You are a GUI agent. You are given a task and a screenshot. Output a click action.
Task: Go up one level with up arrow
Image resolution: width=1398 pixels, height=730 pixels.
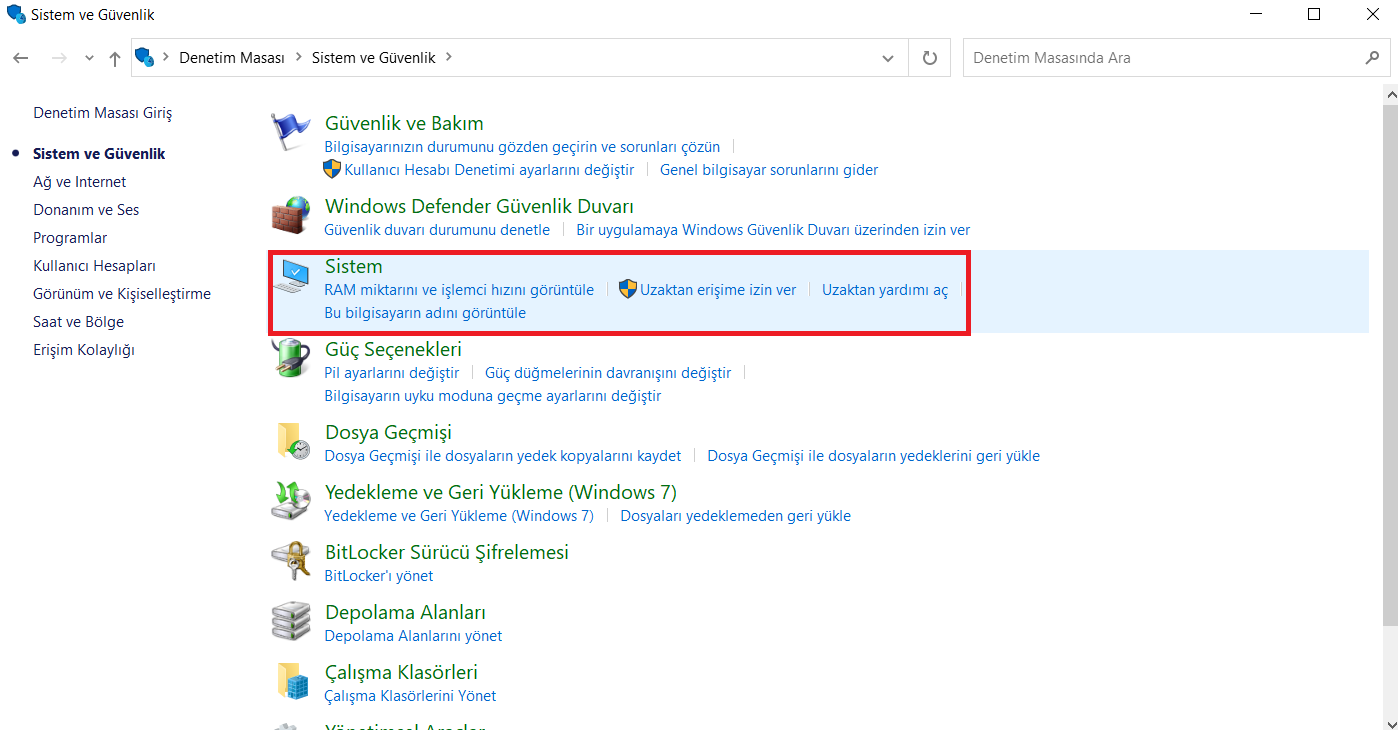[x=114, y=58]
